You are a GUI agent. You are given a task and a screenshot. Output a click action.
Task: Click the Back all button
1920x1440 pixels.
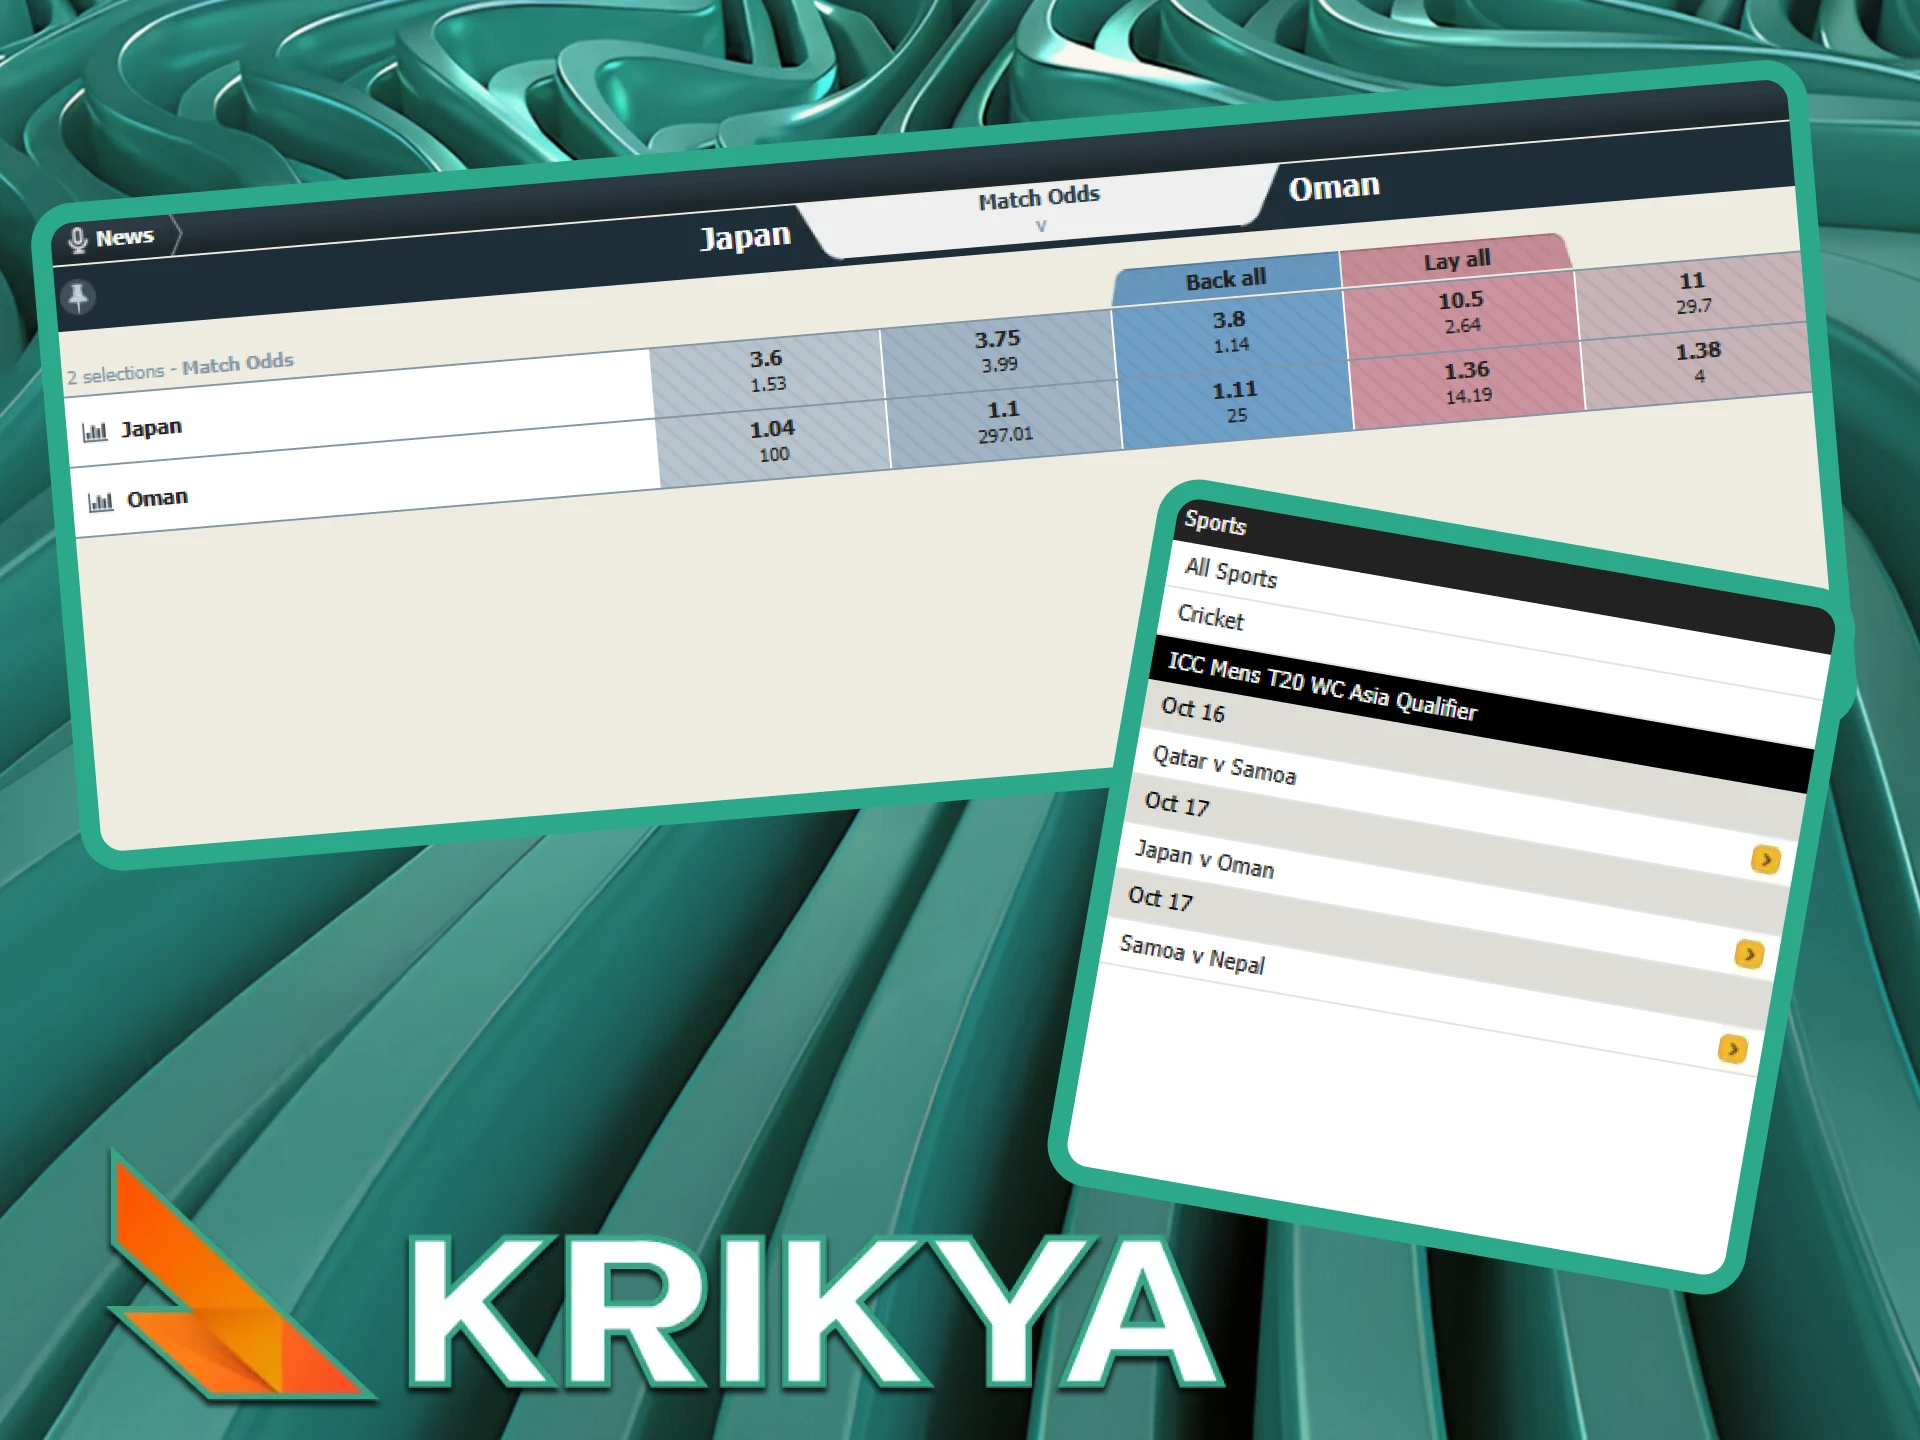1226,280
